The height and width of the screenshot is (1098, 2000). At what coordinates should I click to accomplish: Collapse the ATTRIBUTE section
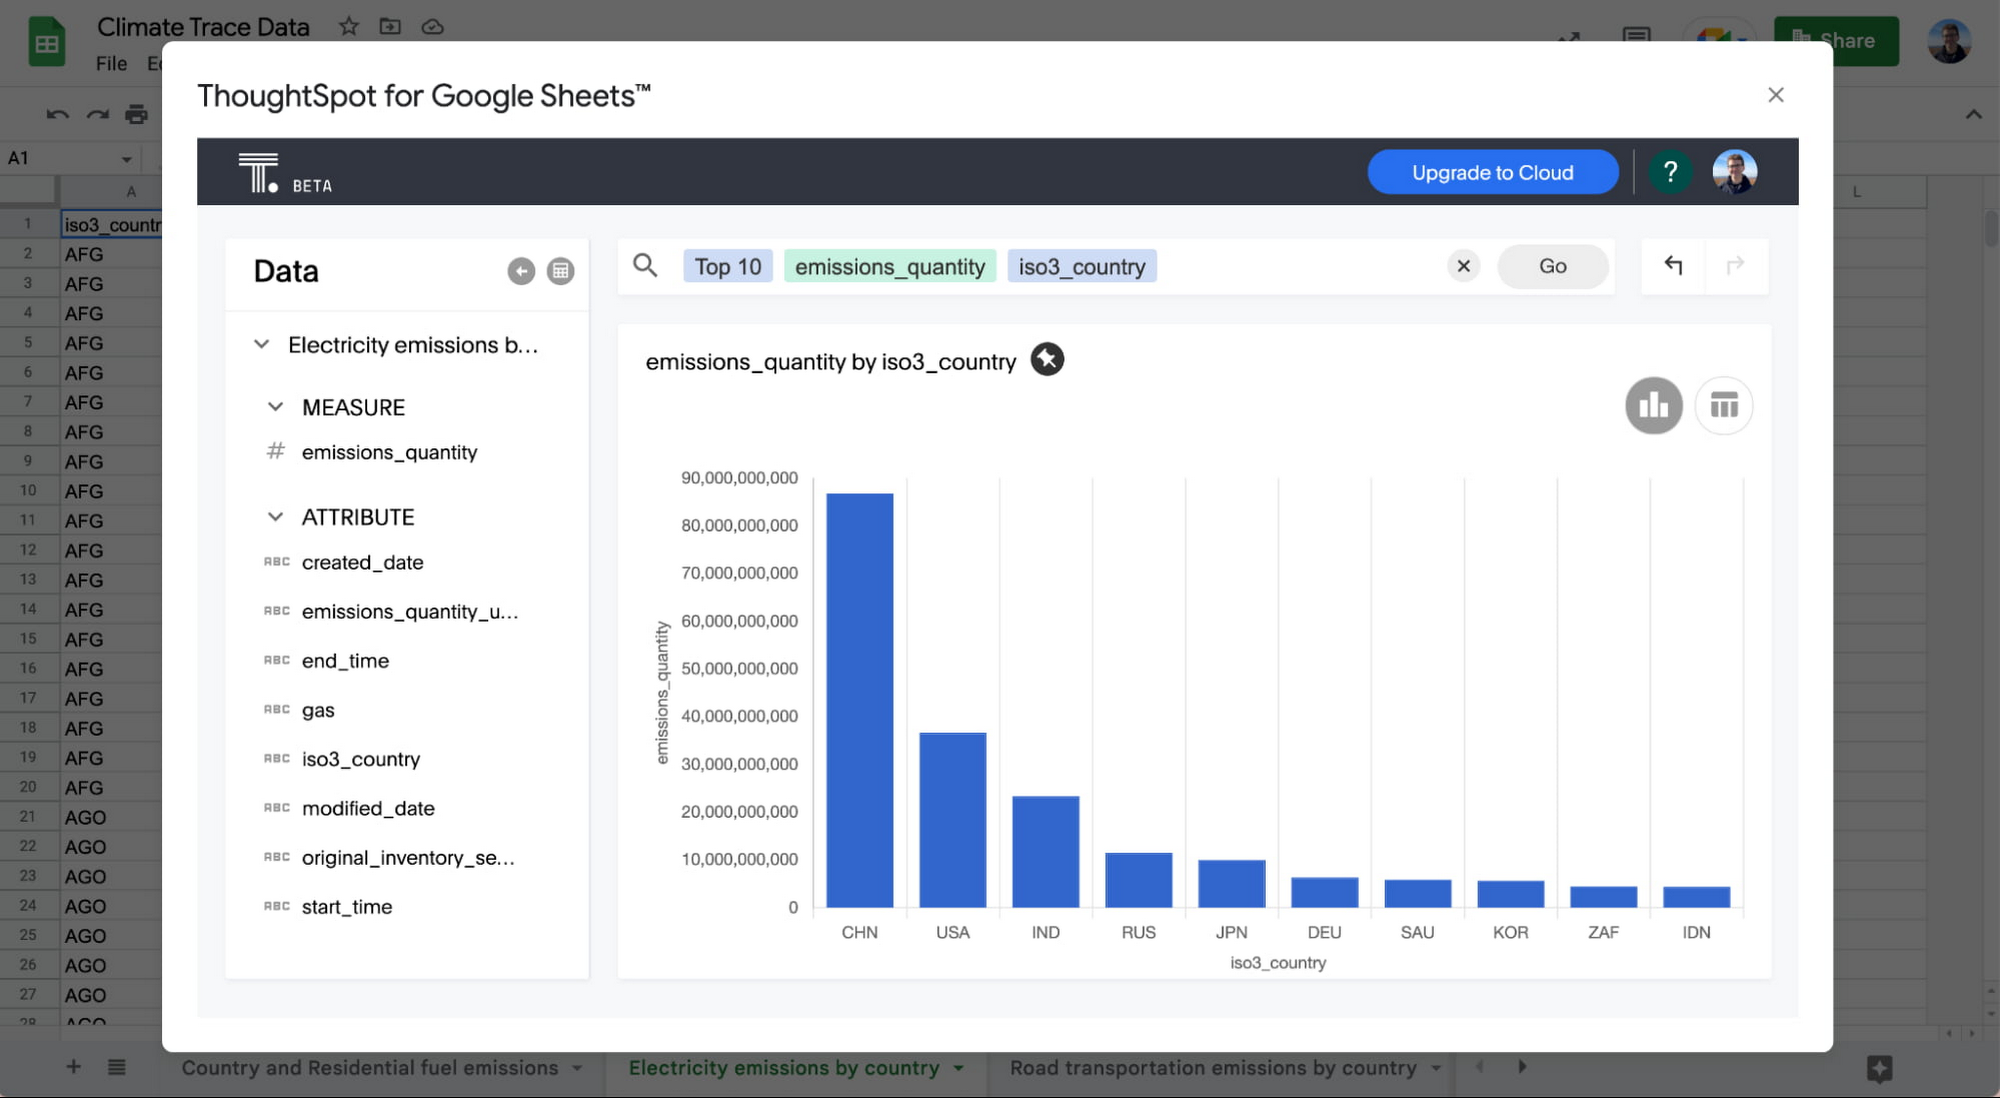pyautogui.click(x=276, y=517)
